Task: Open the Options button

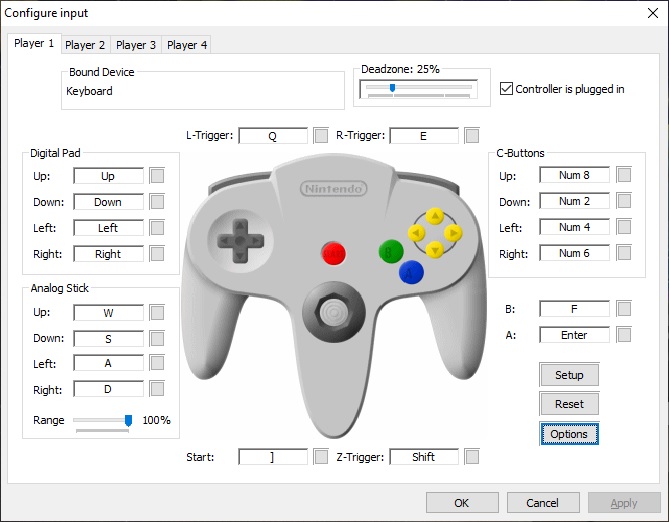Action: (x=569, y=434)
